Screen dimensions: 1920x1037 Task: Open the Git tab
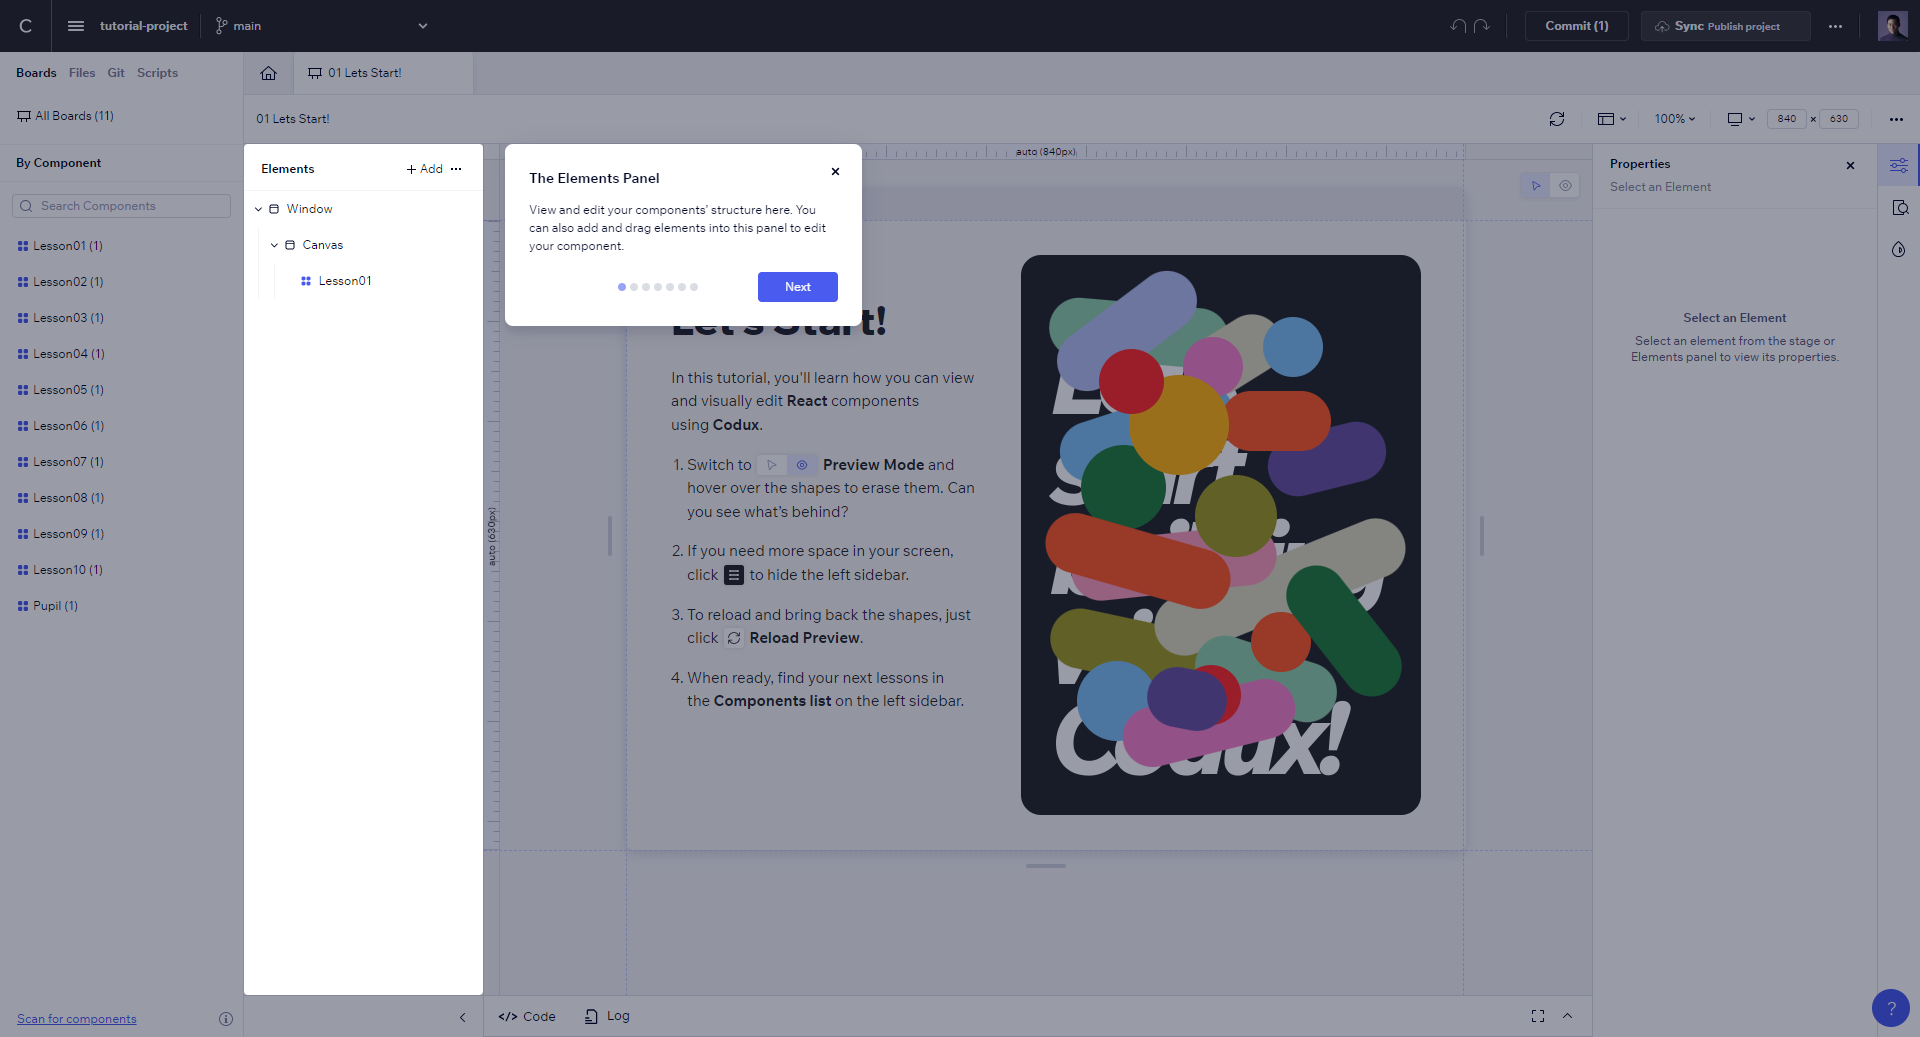click(x=116, y=73)
